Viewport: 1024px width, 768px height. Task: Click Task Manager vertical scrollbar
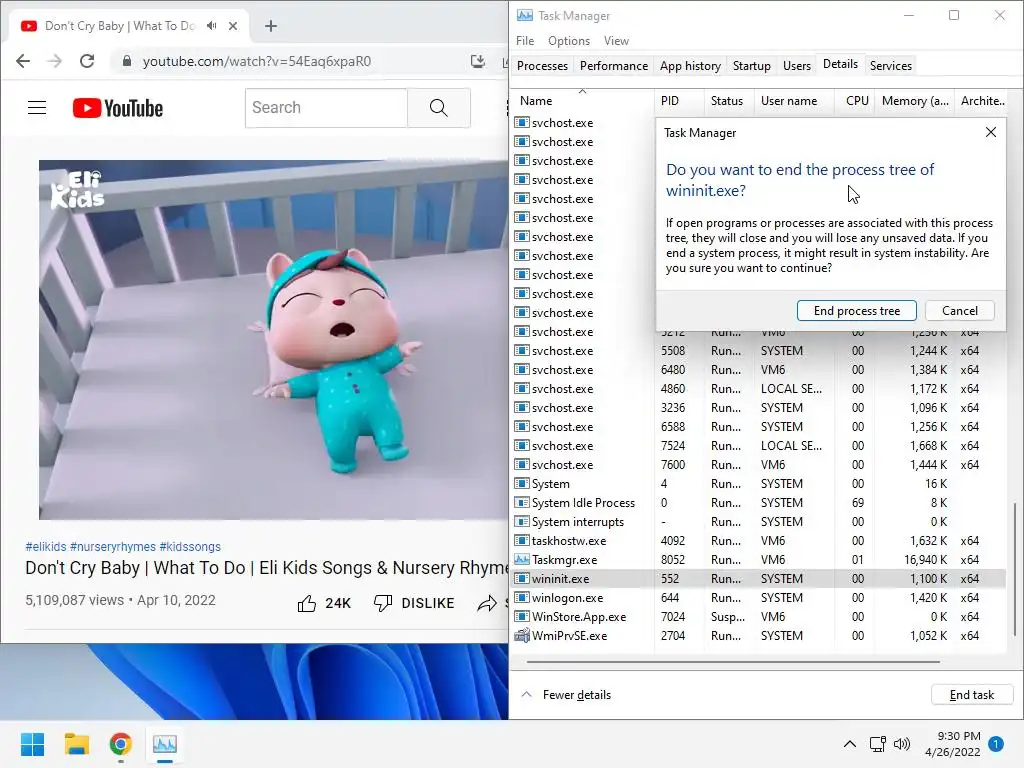(1014, 568)
